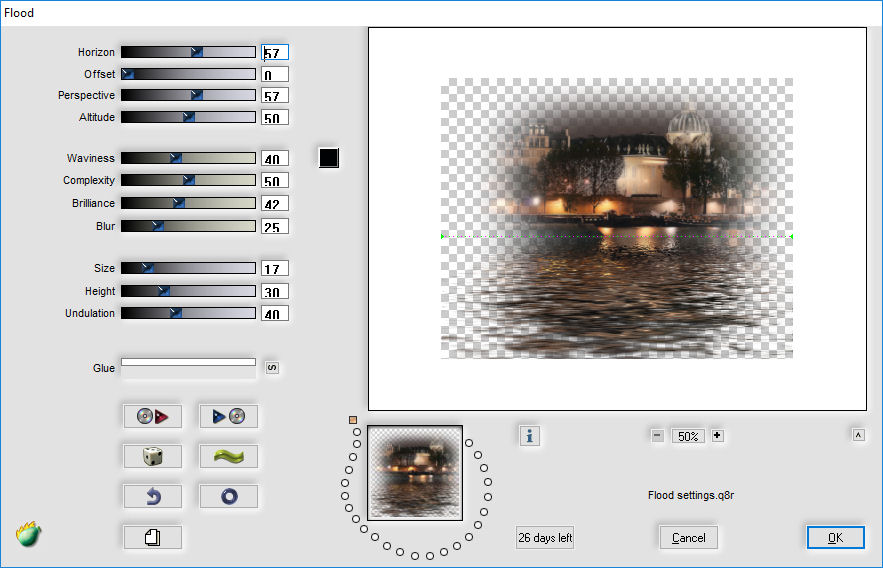Click the green wave button

(x=229, y=457)
